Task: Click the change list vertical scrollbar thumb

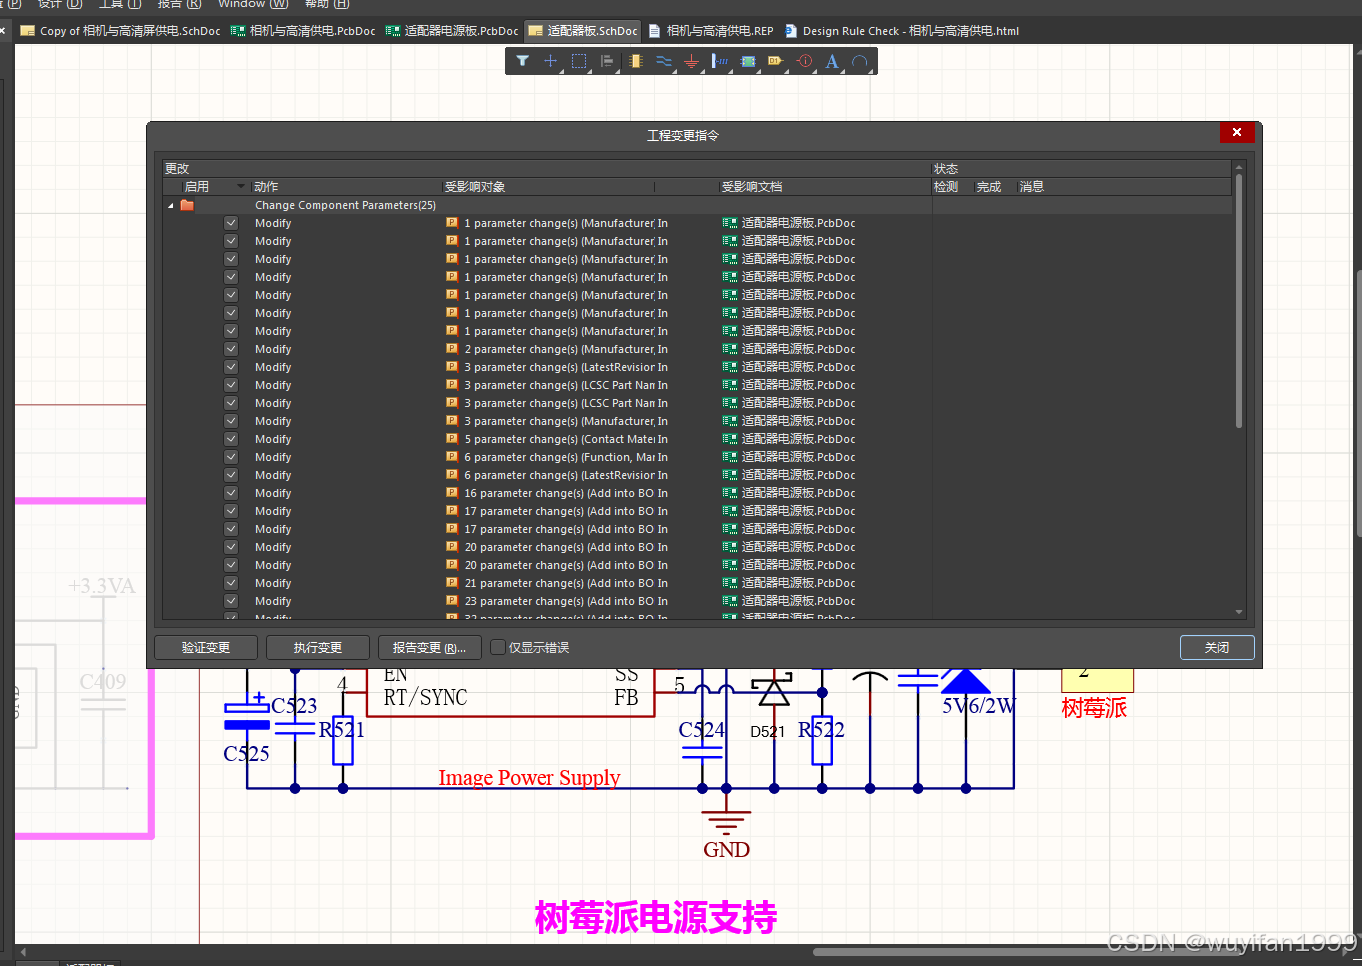Action: pos(1239,300)
